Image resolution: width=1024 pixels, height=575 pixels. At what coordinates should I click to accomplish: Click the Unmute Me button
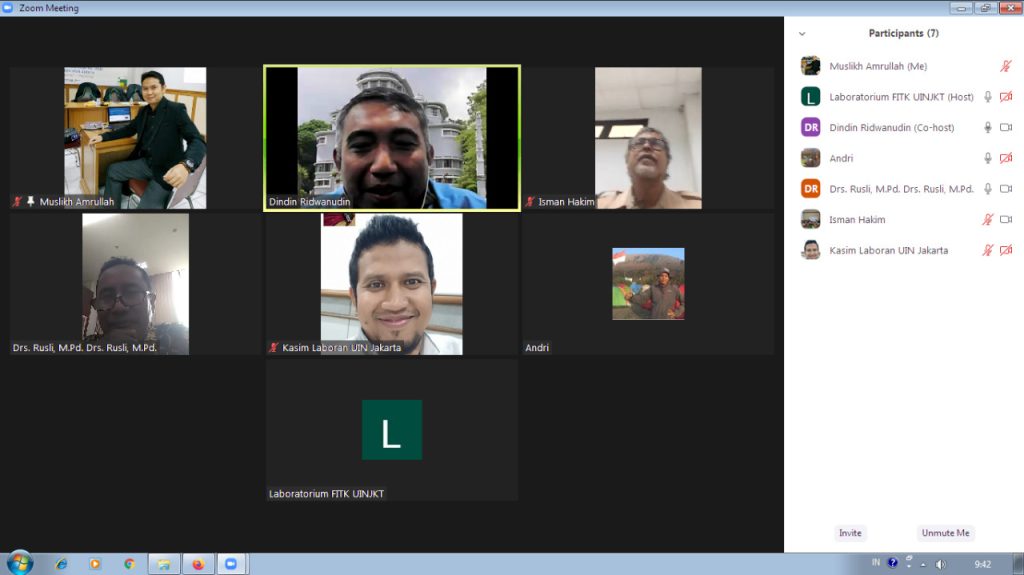[x=945, y=533]
